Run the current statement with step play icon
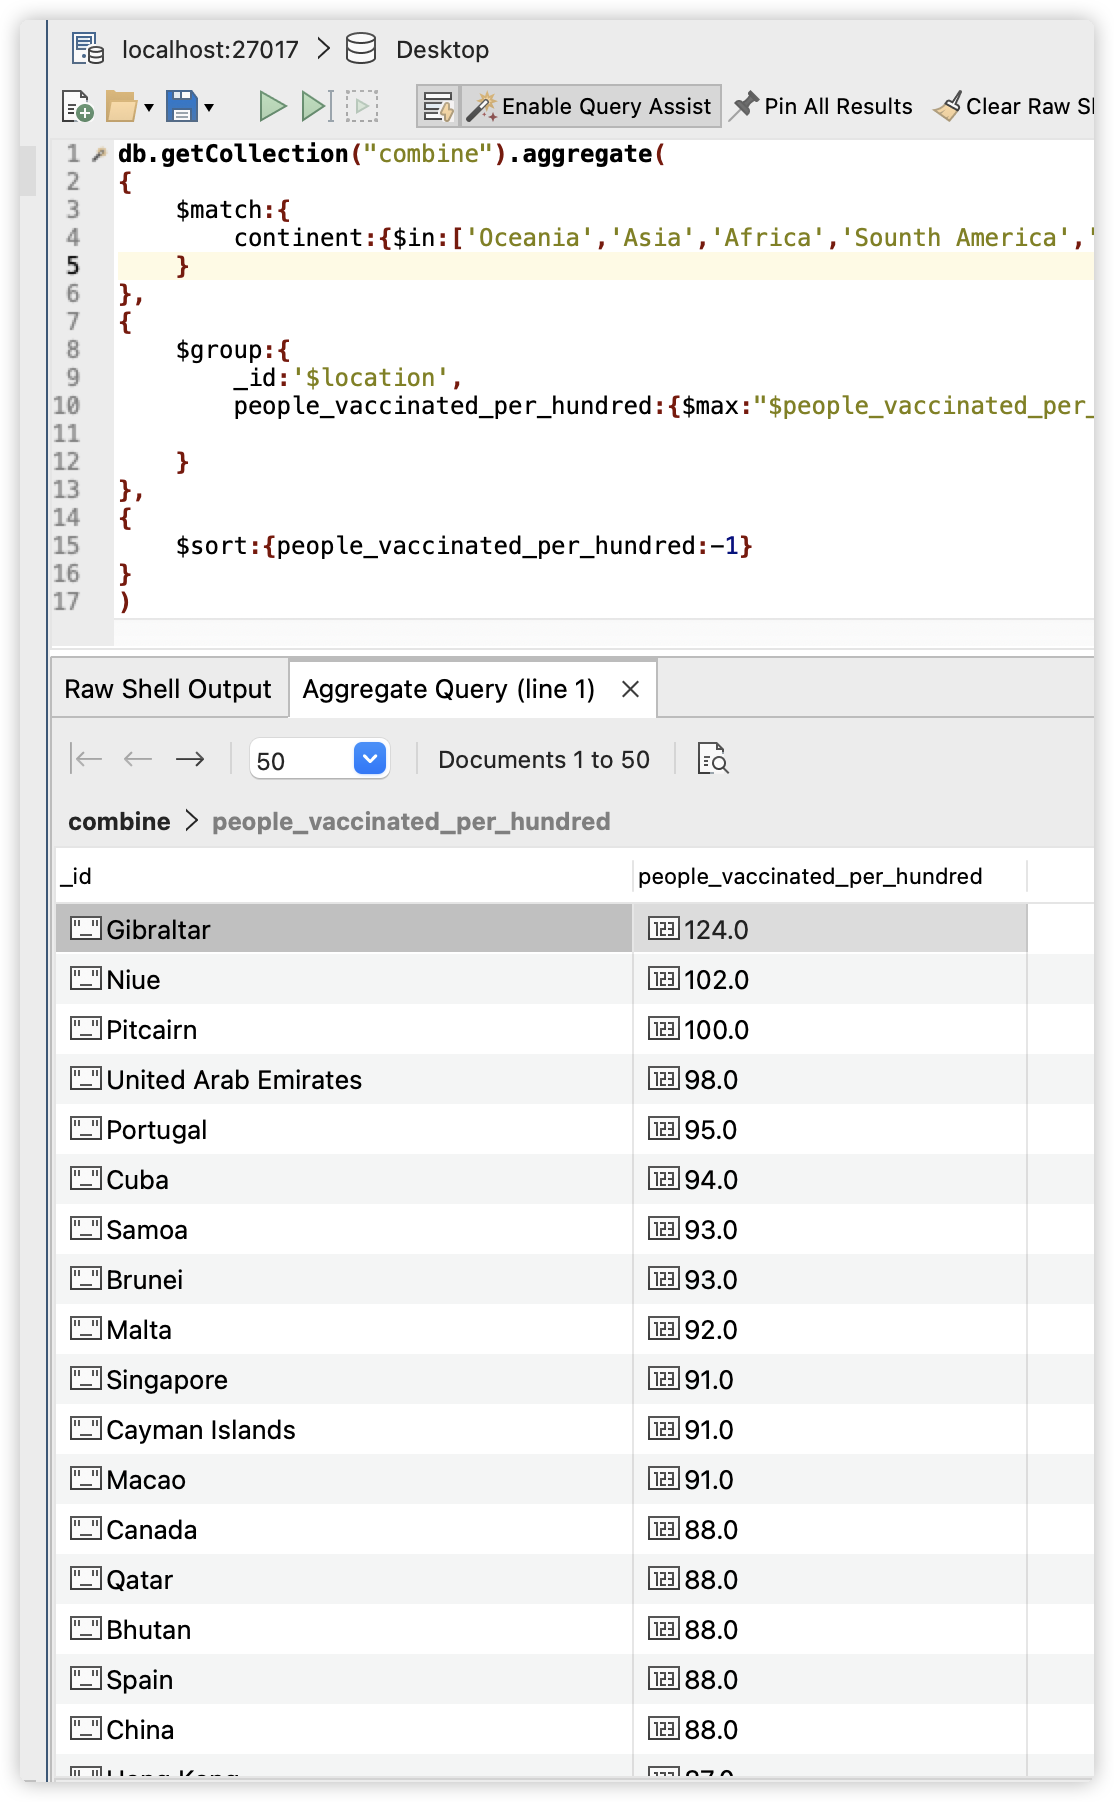Screen dimensions: 1114x1802 316,106
